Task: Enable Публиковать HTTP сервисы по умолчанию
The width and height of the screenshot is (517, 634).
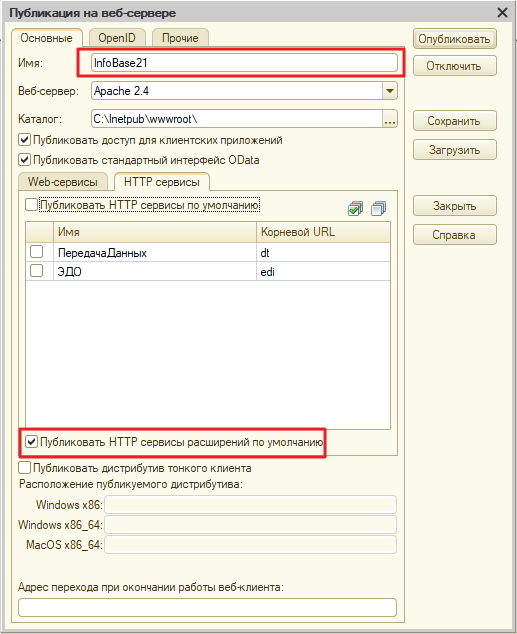Action: [31, 205]
